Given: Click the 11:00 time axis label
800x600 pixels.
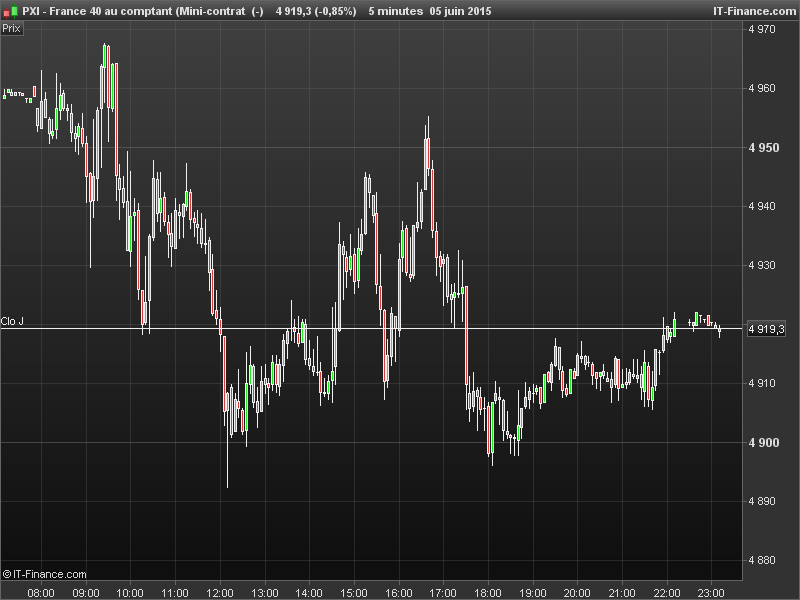Looking at the screenshot, I should 175,593.
